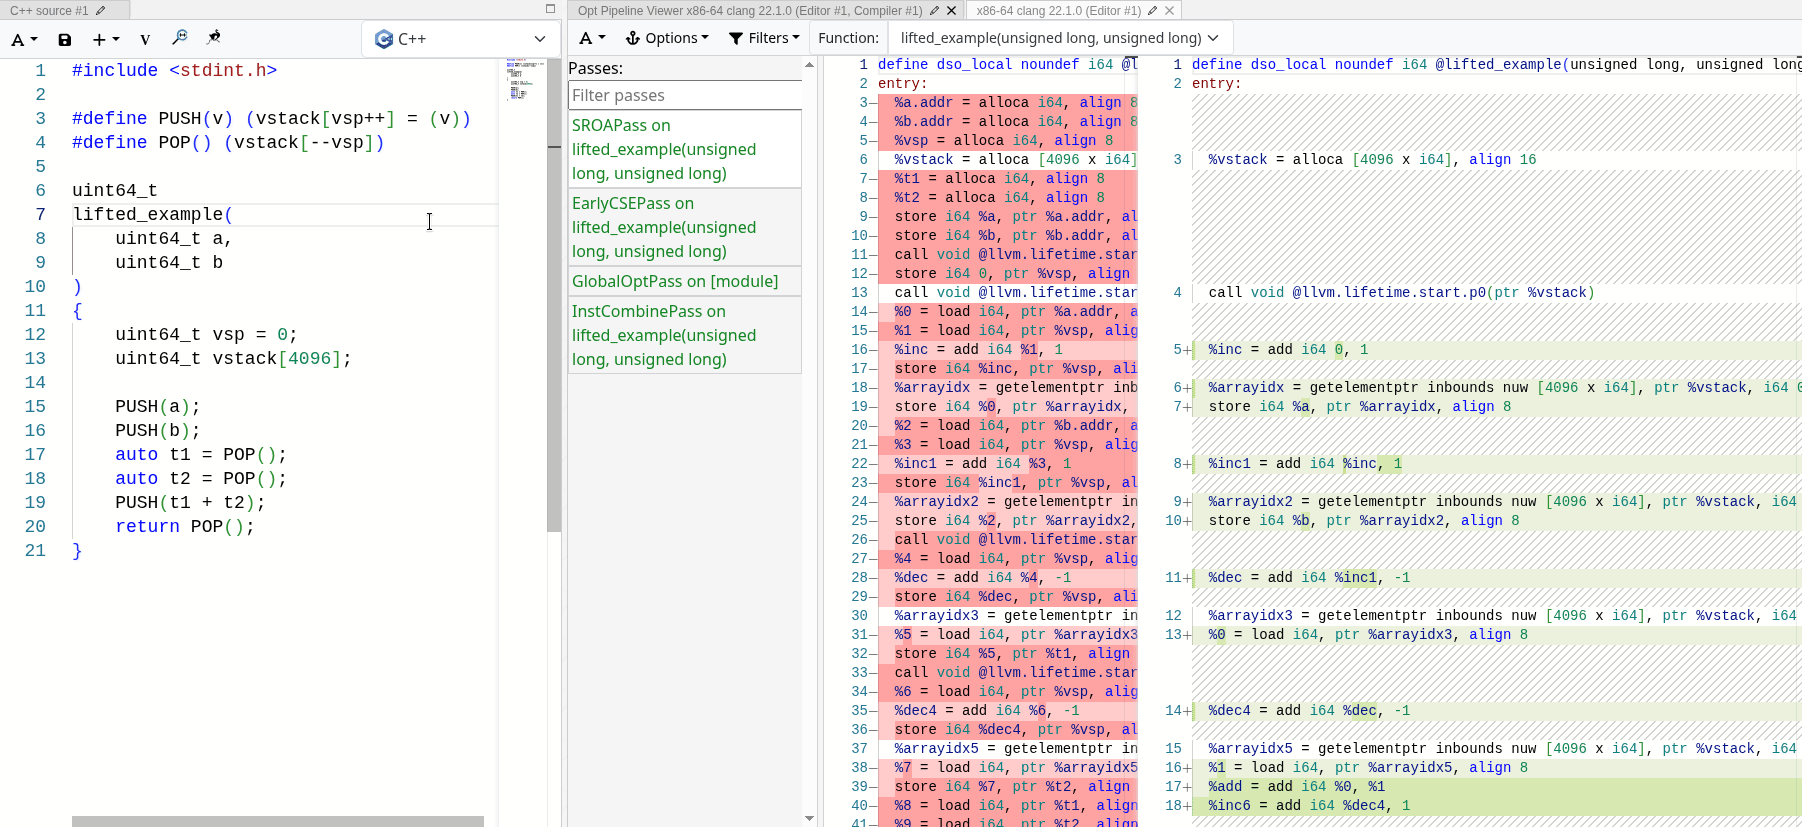The image size is (1802, 827).
Task: Select GlobalOptPass on [module] pass
Action: [x=685, y=281]
